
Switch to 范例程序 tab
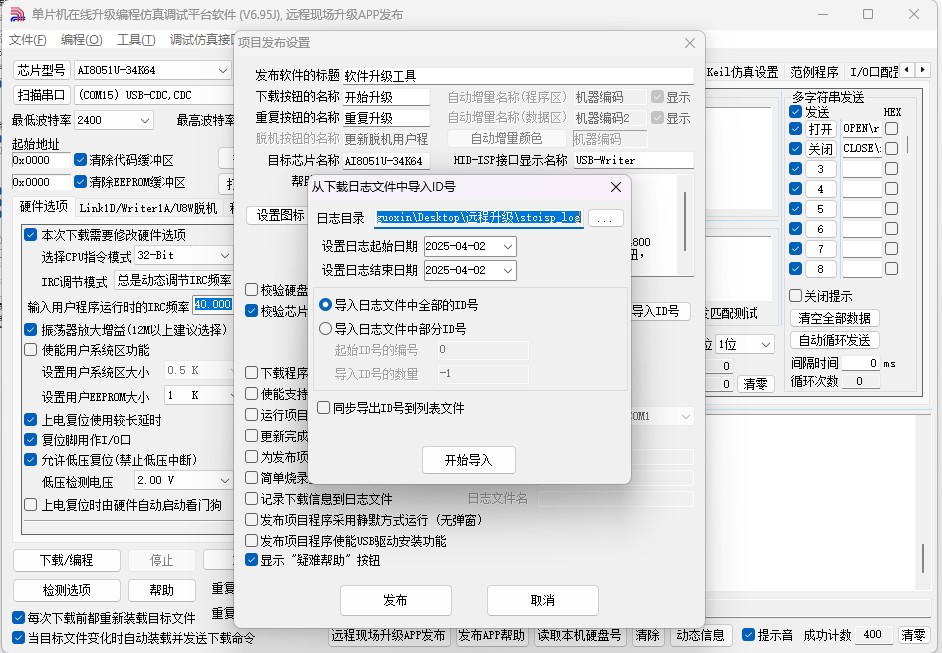coord(814,72)
